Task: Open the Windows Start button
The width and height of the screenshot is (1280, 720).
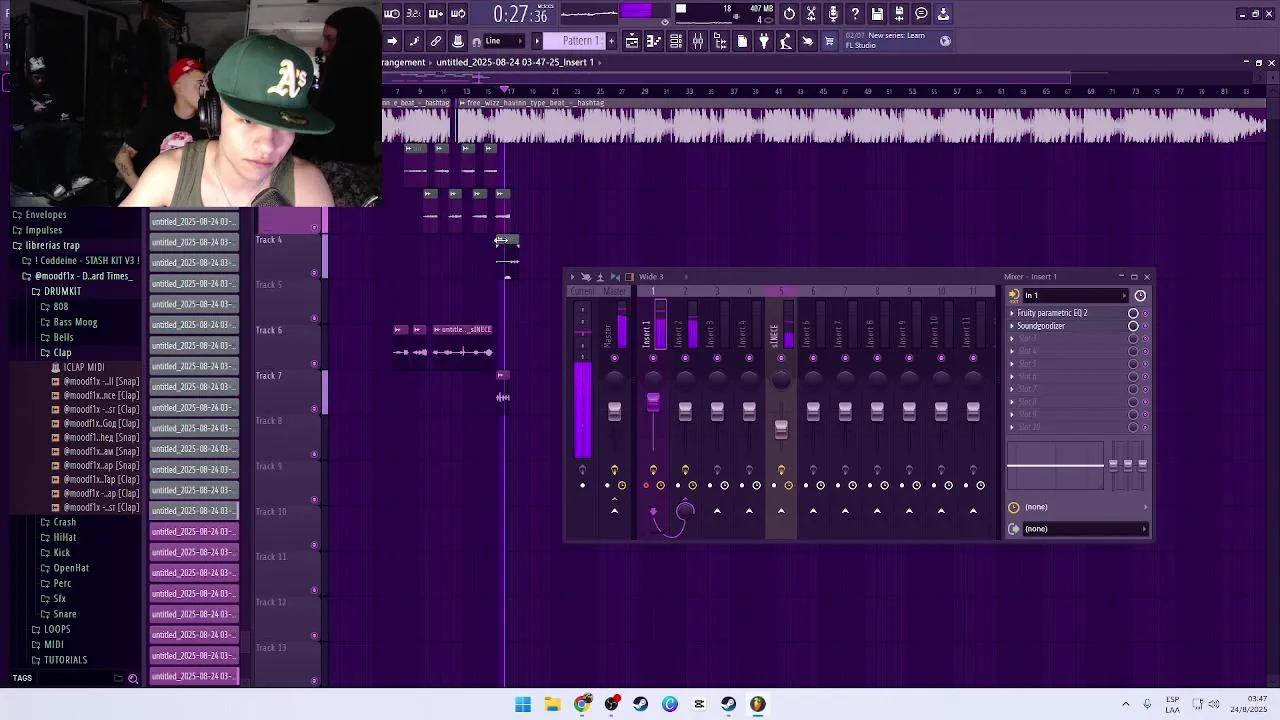Action: tap(523, 704)
